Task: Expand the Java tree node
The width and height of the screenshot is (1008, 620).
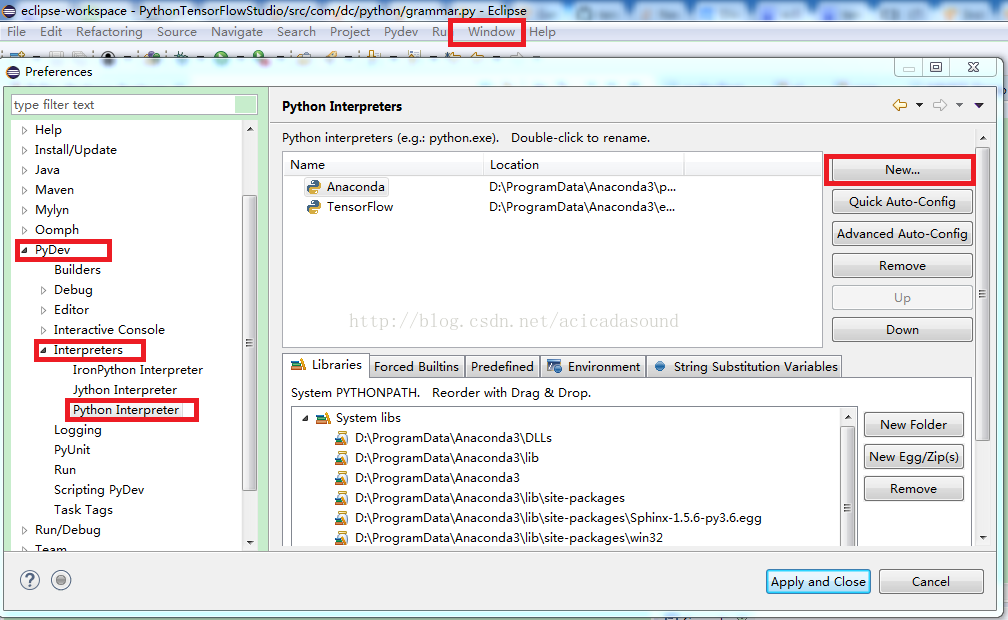Action: 24,170
